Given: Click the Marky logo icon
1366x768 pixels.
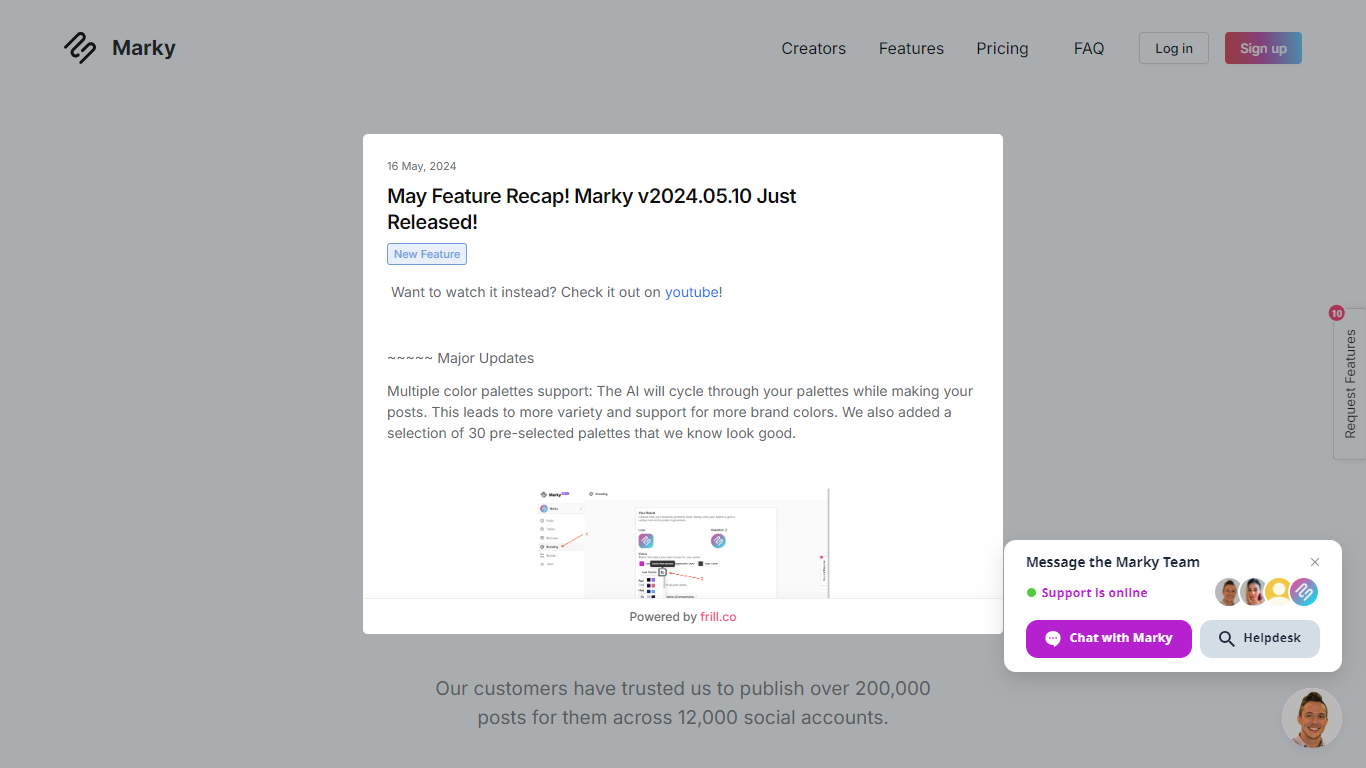Looking at the screenshot, I should pos(80,47).
